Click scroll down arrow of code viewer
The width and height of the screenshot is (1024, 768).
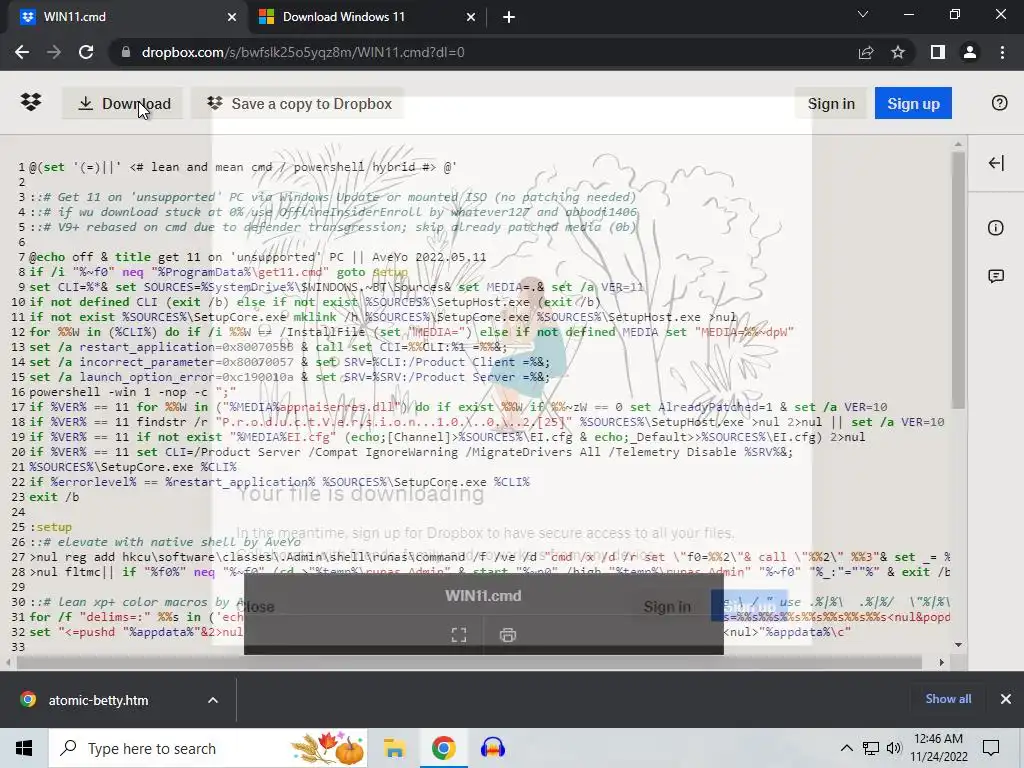click(958, 645)
